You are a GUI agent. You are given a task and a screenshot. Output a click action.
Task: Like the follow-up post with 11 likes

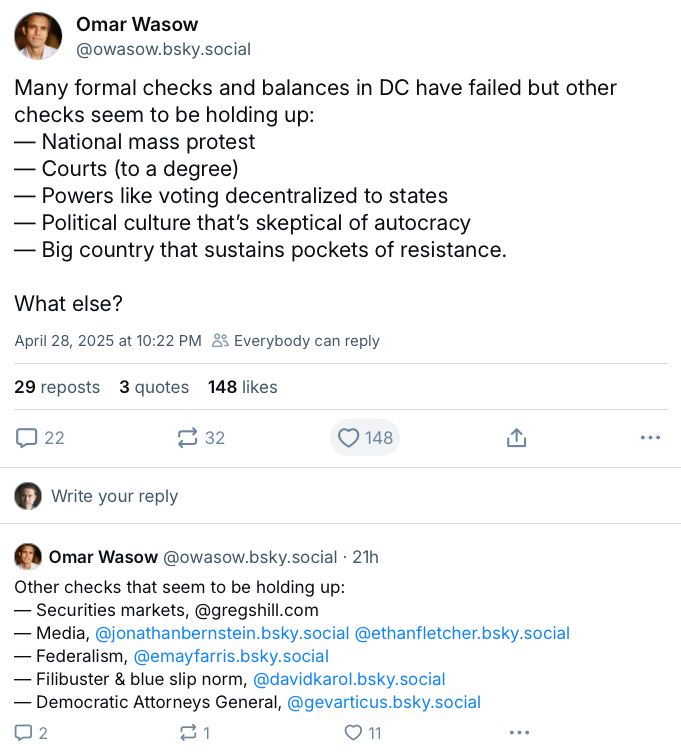pos(352,733)
